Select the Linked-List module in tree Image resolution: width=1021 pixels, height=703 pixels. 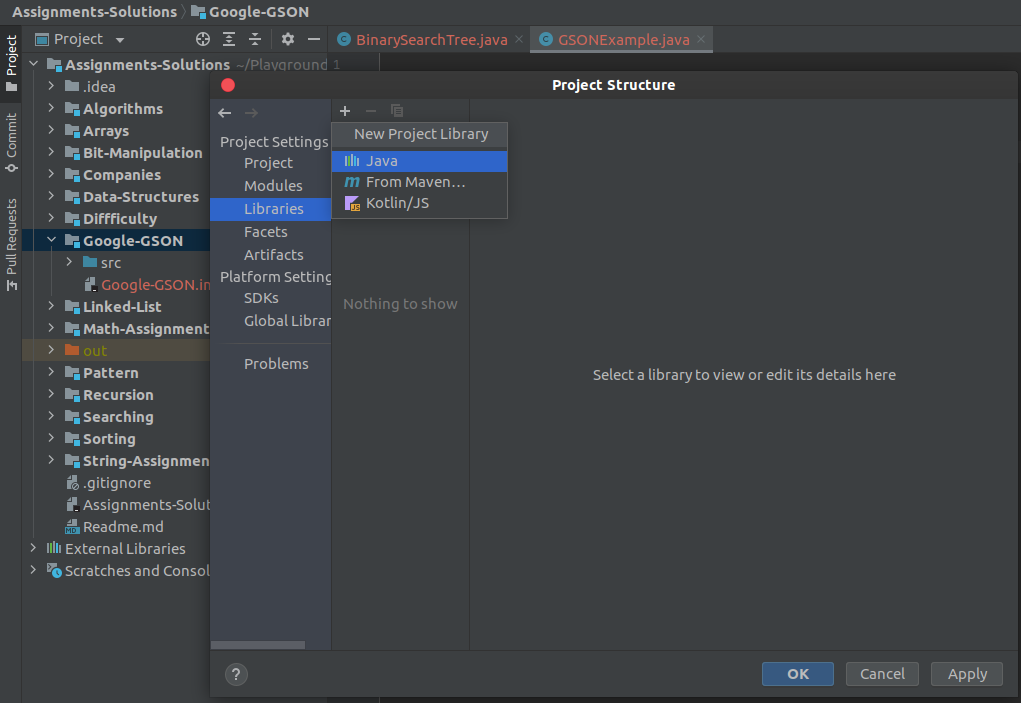[x=122, y=307]
